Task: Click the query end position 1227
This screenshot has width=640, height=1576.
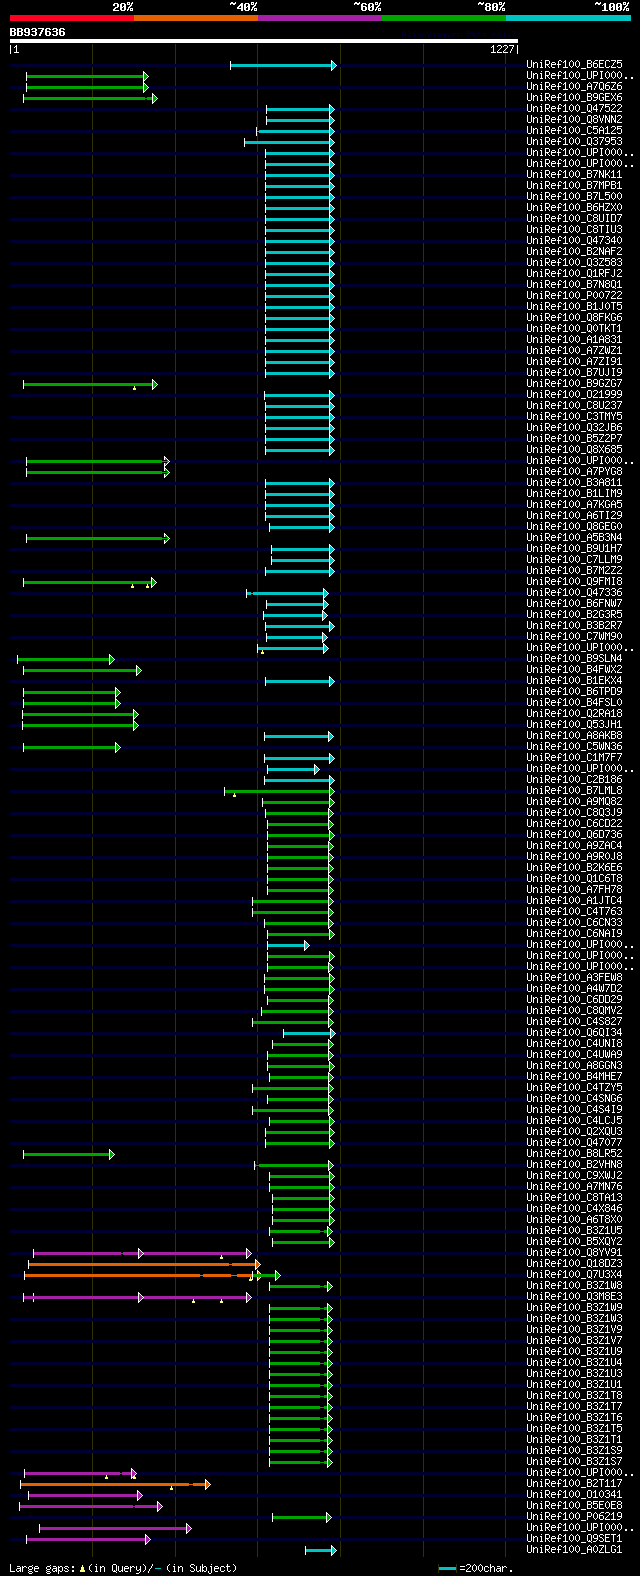Action: 502,49
